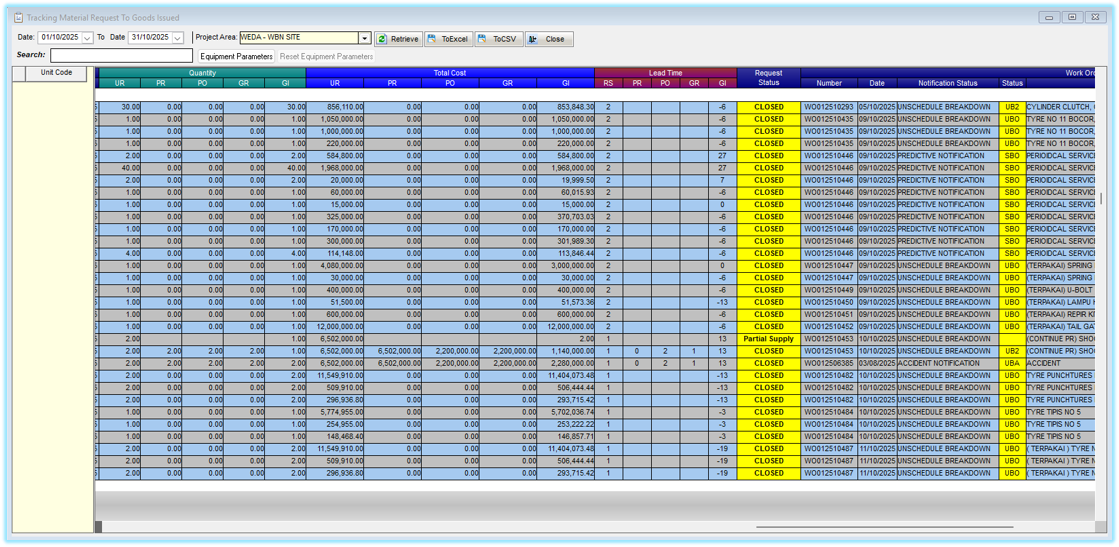Viewport: 1119px width, 547px height.
Task: Click the 5,774,955.00 cost cell
Action: (335, 412)
